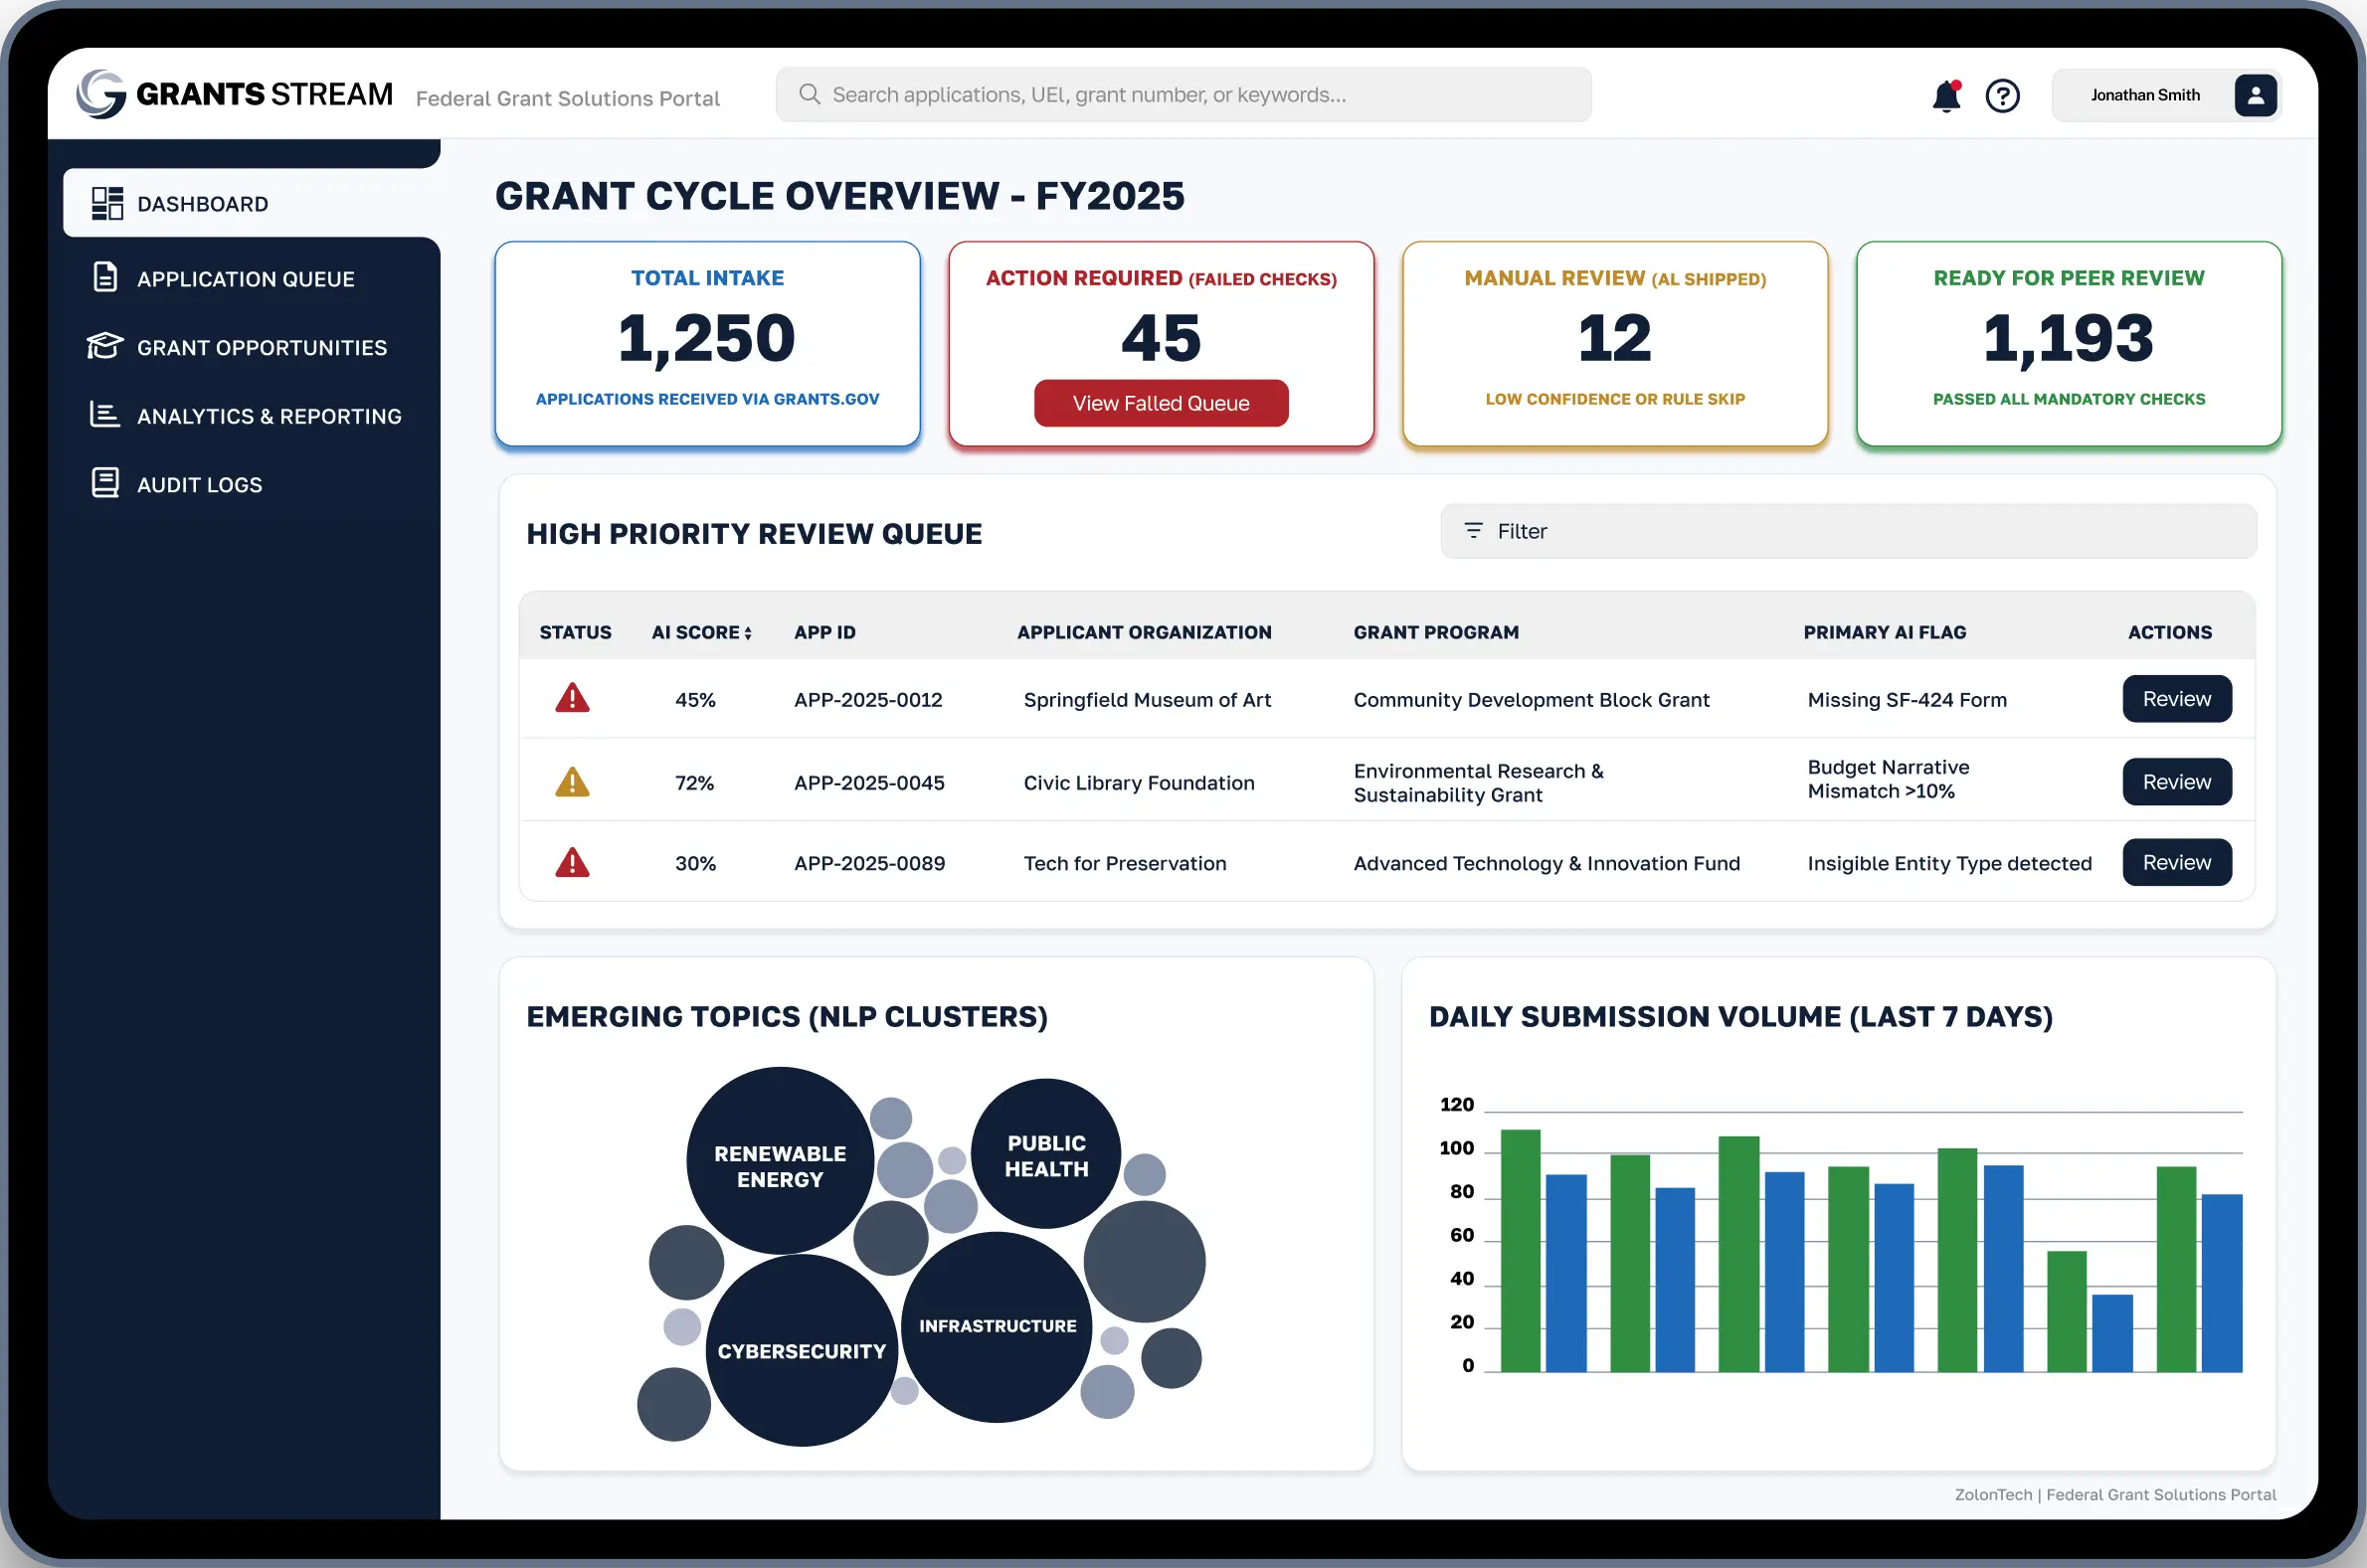Click the help question mark icon
Viewport: 2367px width, 1568px height.
pyautogui.click(x=2002, y=96)
